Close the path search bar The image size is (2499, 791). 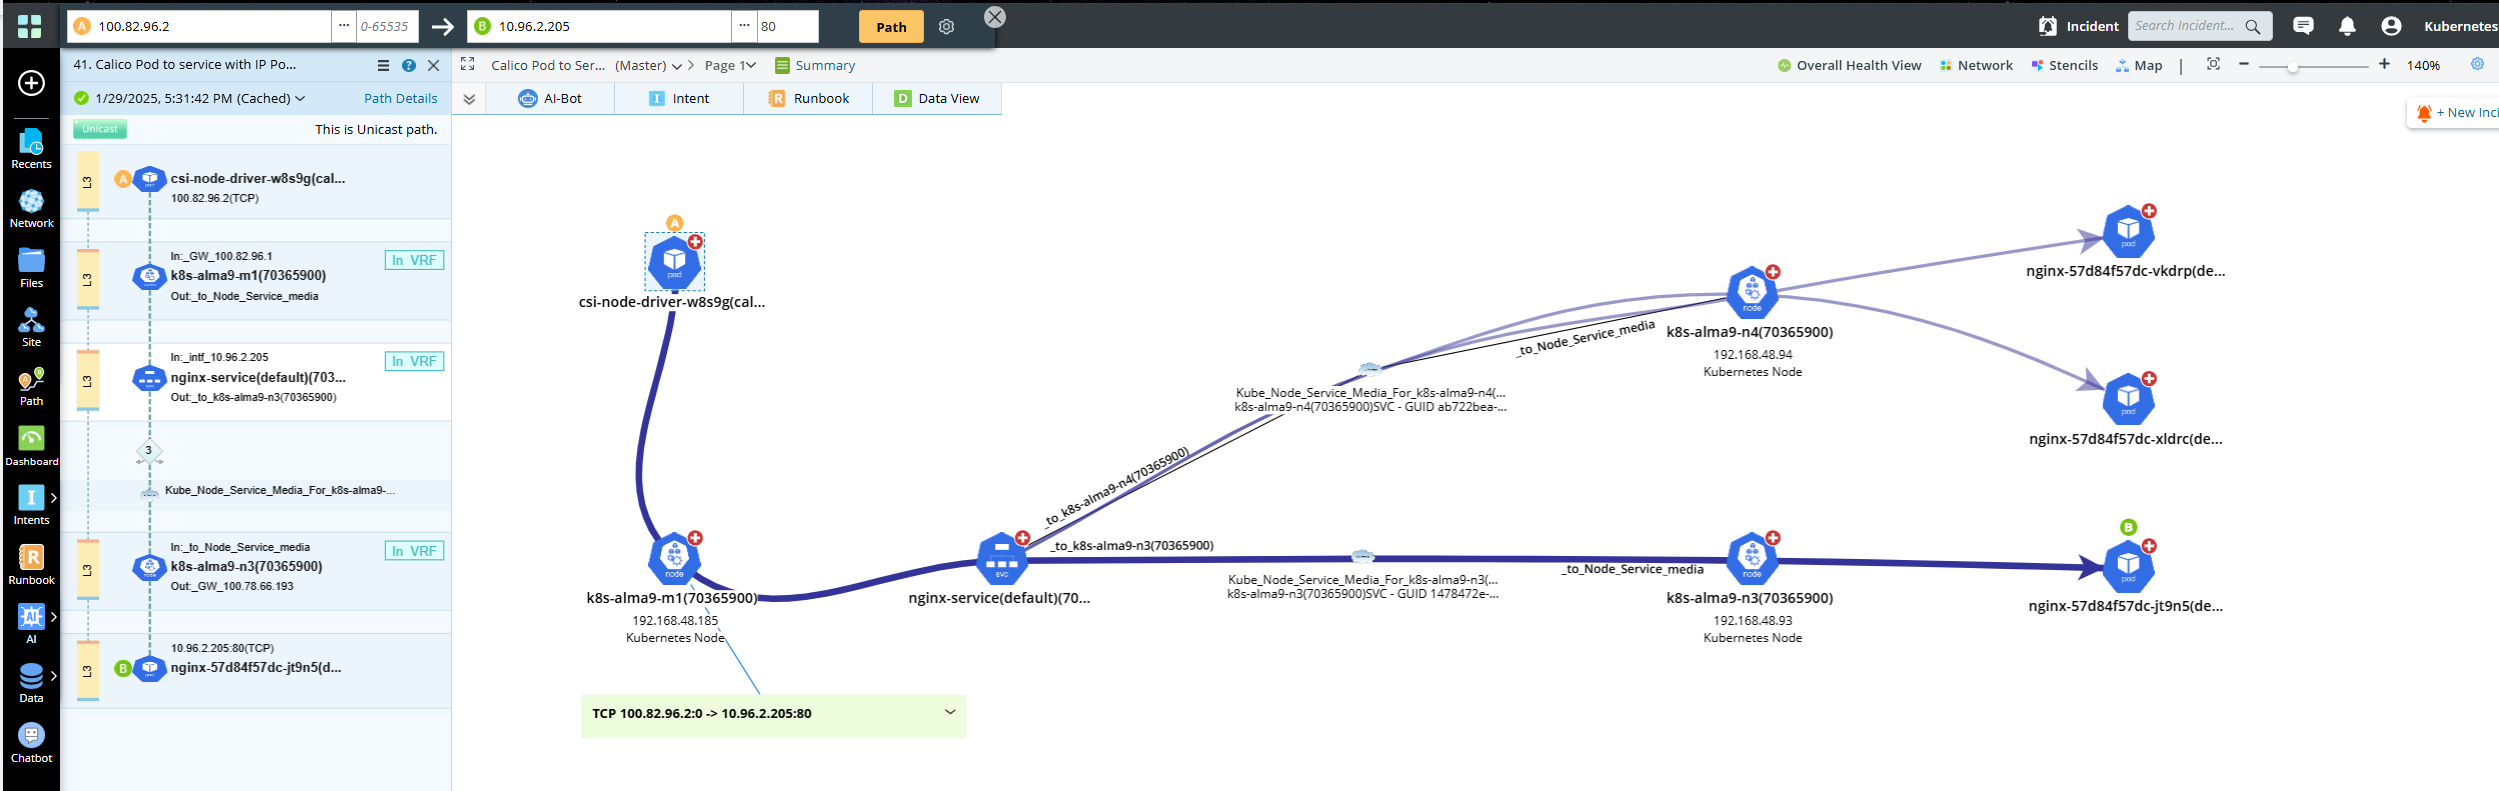coord(995,17)
